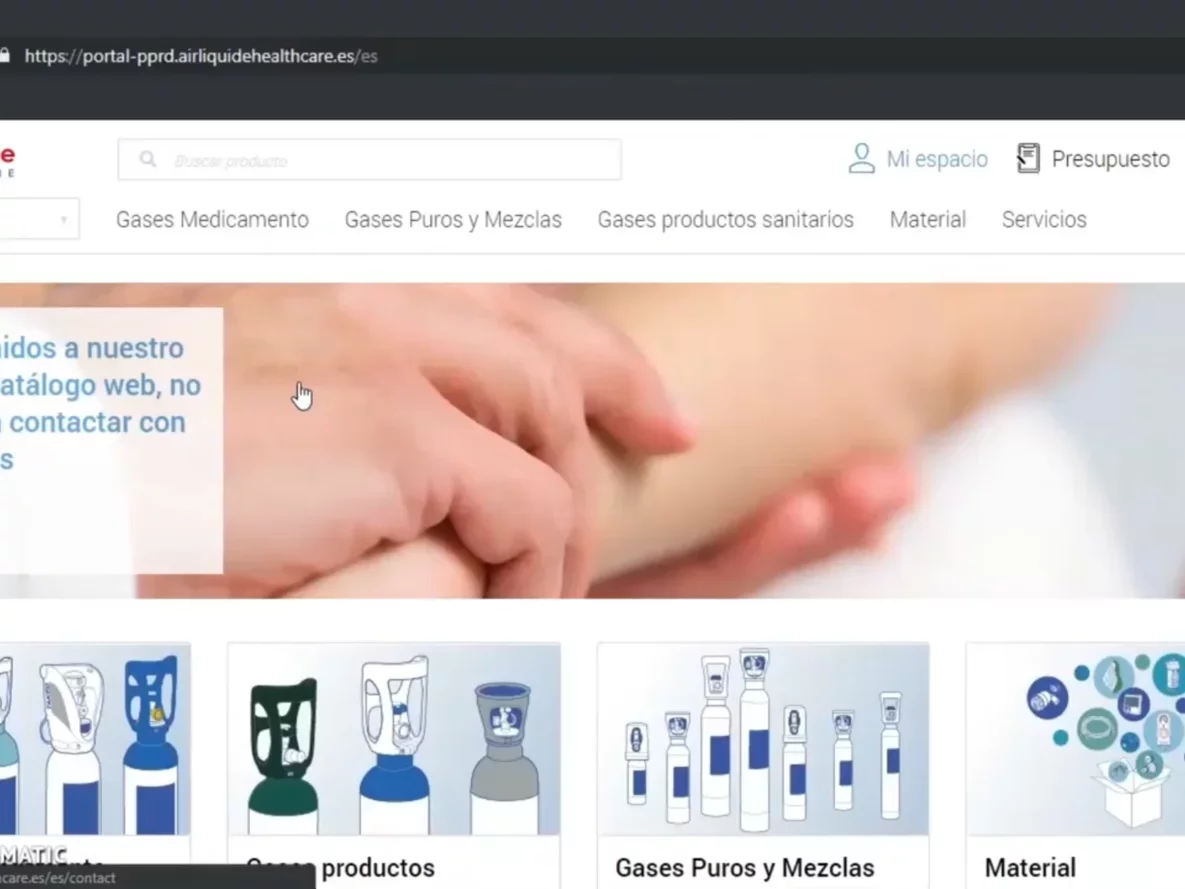
Task: Click the notepad icon next to Presupuesto
Action: [1028, 159]
